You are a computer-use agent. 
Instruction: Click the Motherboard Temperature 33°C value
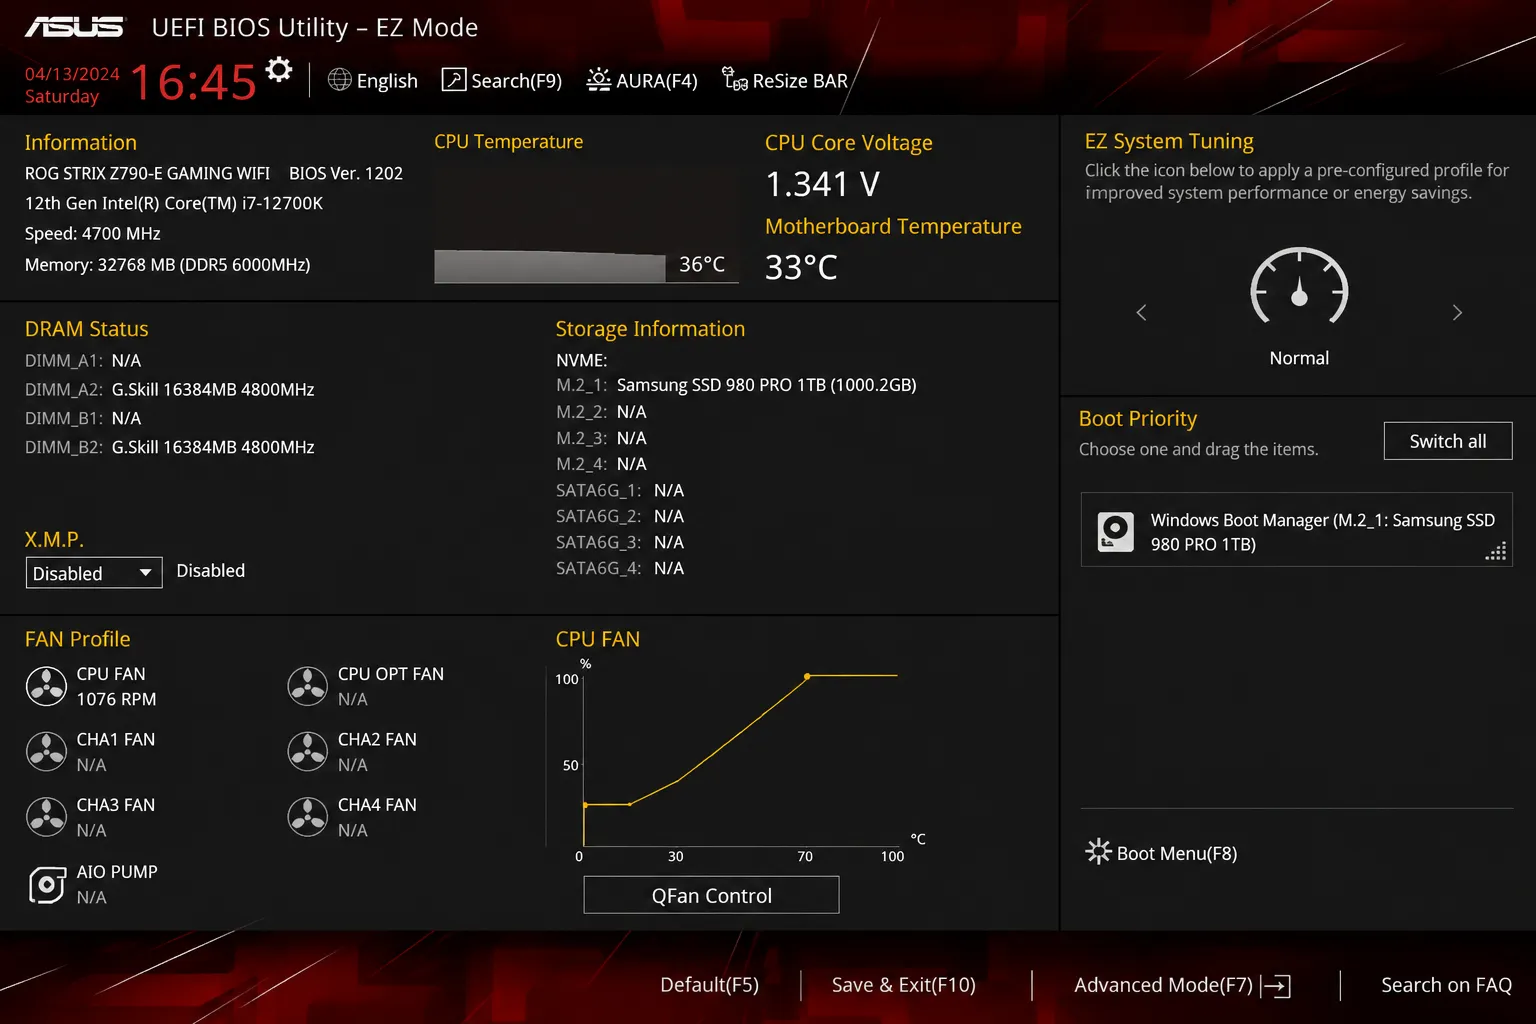(x=801, y=267)
